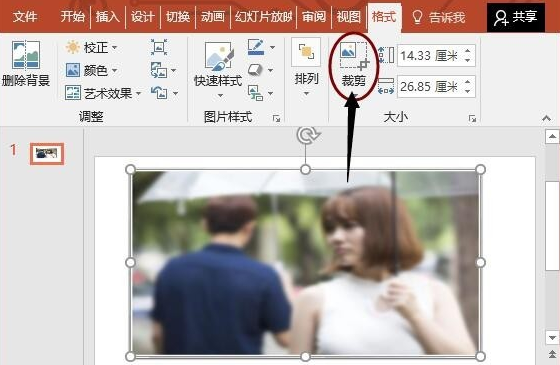560x365 pixels.
Task: Click the Picture Border pen icon
Action: pos(256,47)
